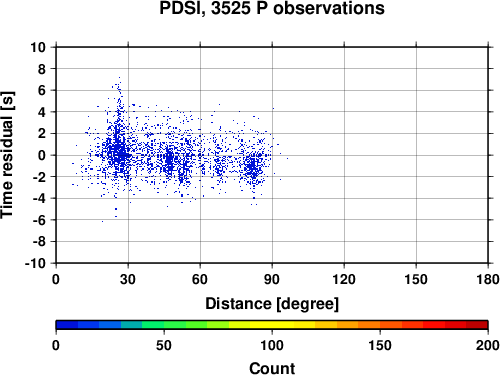This screenshot has height=375, width=500.
Task: Select the y-axis tick label "-4"
Action: pyautogui.click(x=39, y=198)
